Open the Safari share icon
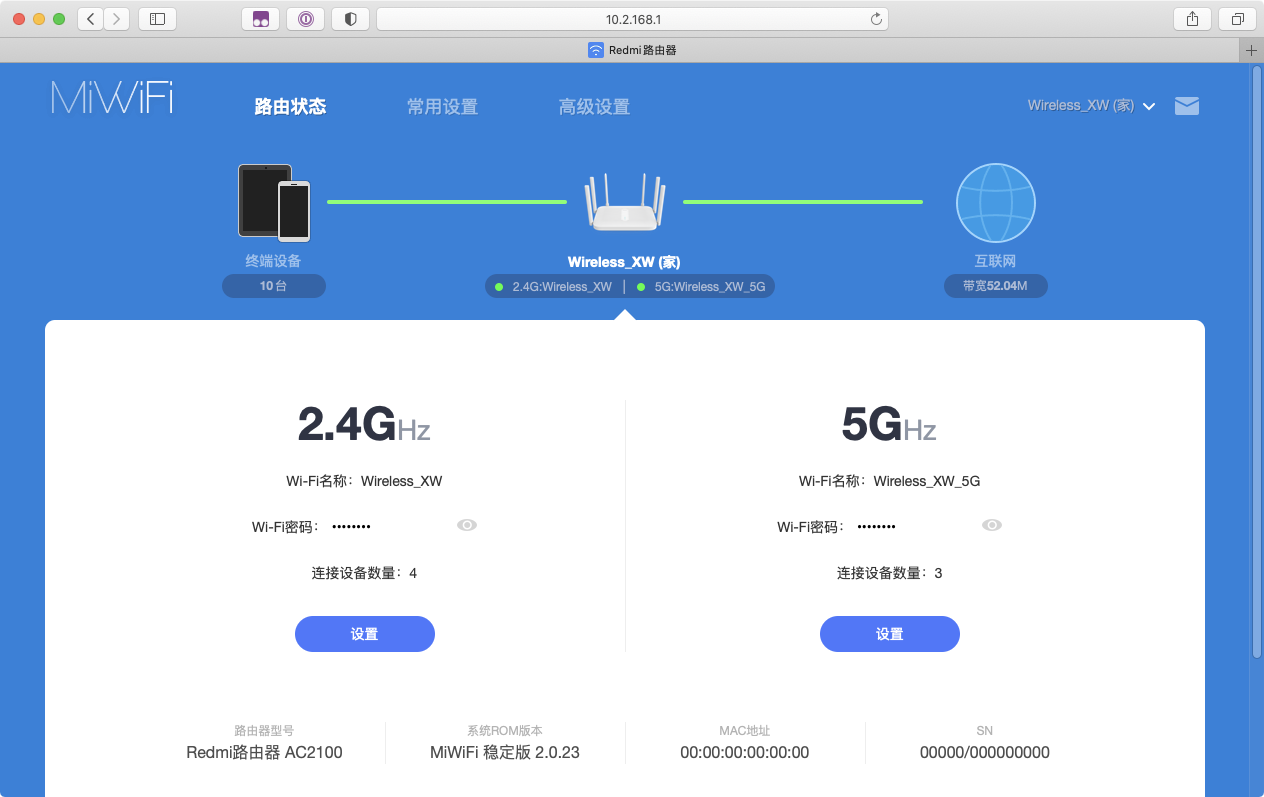1264x797 pixels. (1192, 19)
